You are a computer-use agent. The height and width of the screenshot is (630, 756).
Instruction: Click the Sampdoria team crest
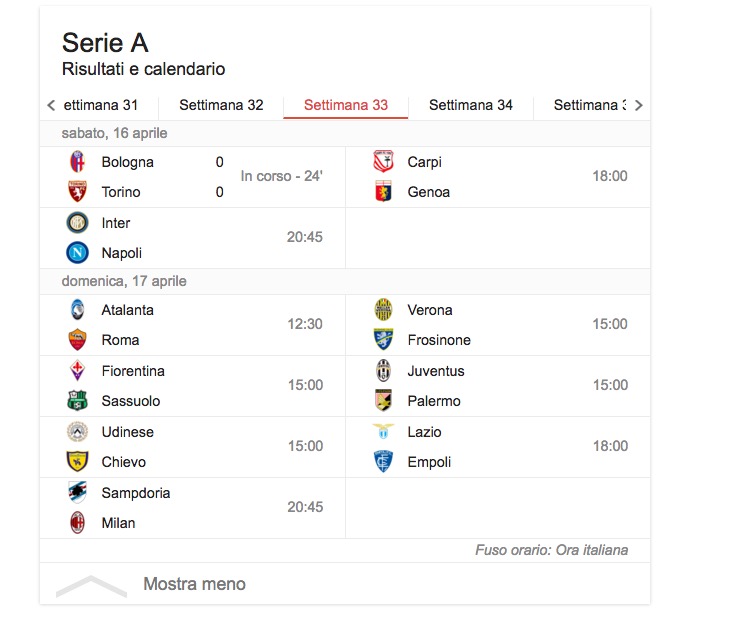pyautogui.click(x=77, y=493)
